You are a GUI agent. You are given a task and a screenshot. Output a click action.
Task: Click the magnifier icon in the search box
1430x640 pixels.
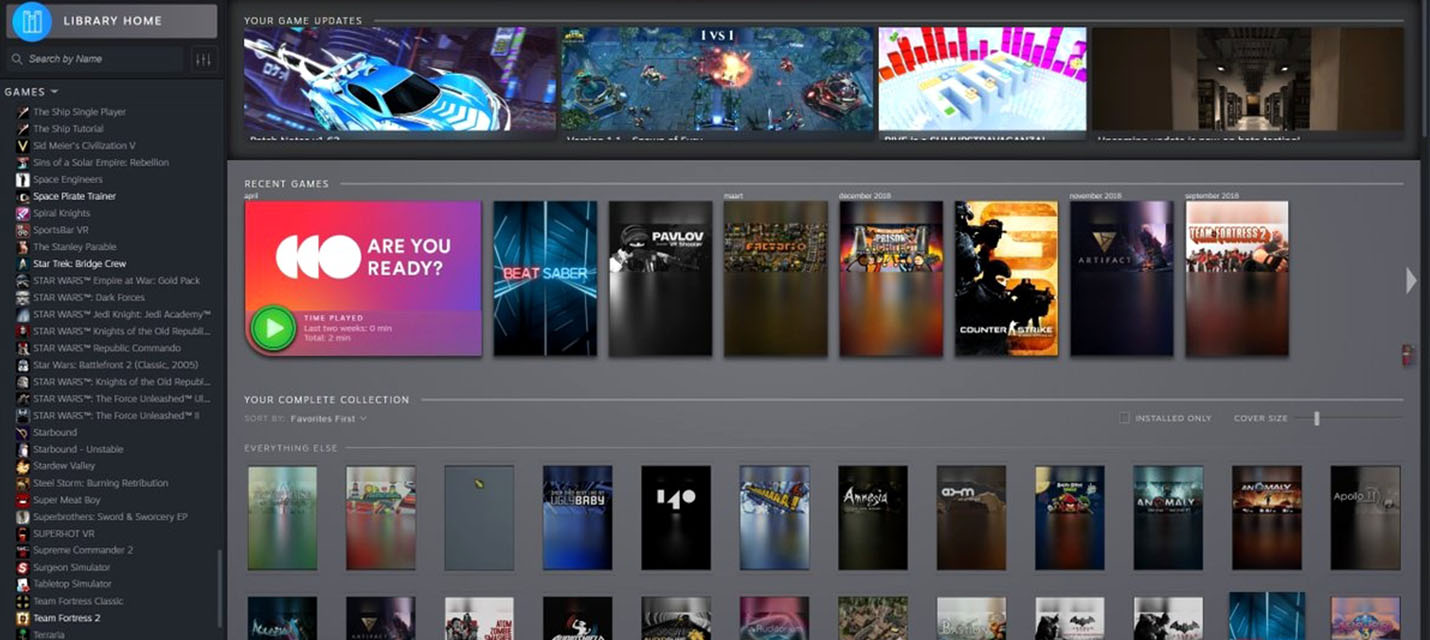click(x=17, y=59)
